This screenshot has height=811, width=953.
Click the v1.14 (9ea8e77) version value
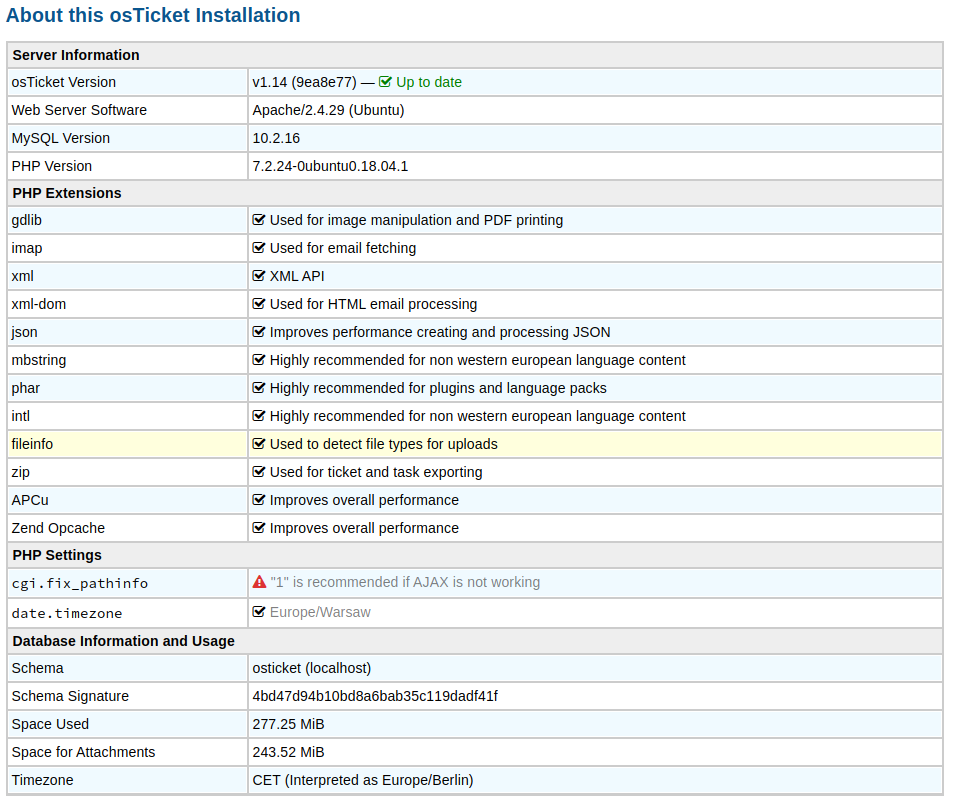[x=304, y=82]
